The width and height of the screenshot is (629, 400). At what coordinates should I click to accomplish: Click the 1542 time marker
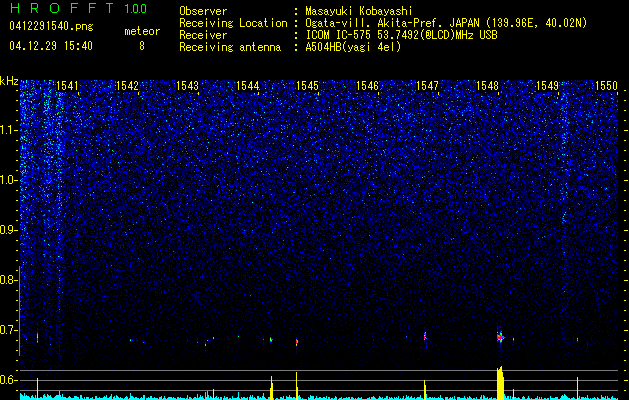point(127,85)
